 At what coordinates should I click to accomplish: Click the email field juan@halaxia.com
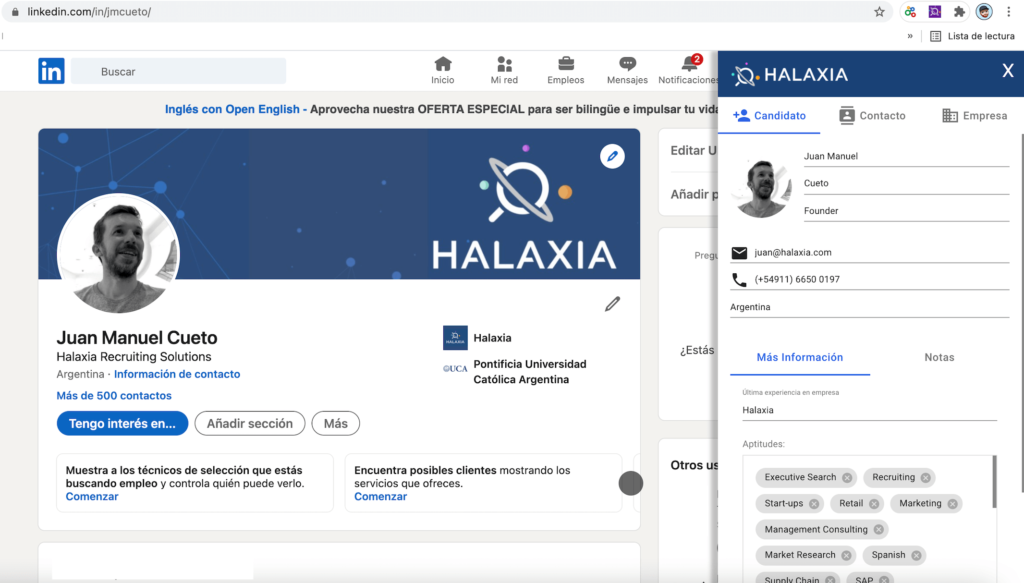[882, 253]
